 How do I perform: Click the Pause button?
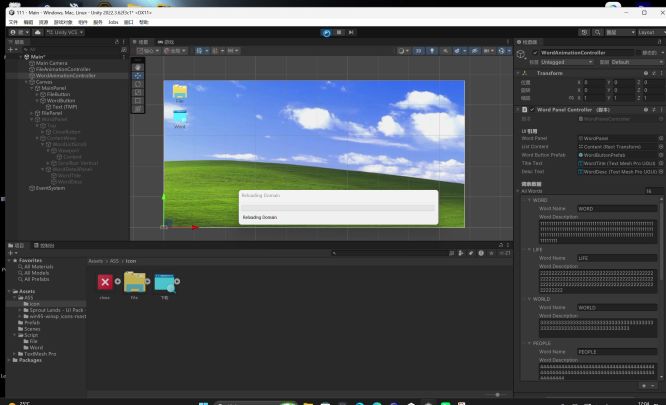click(339, 33)
